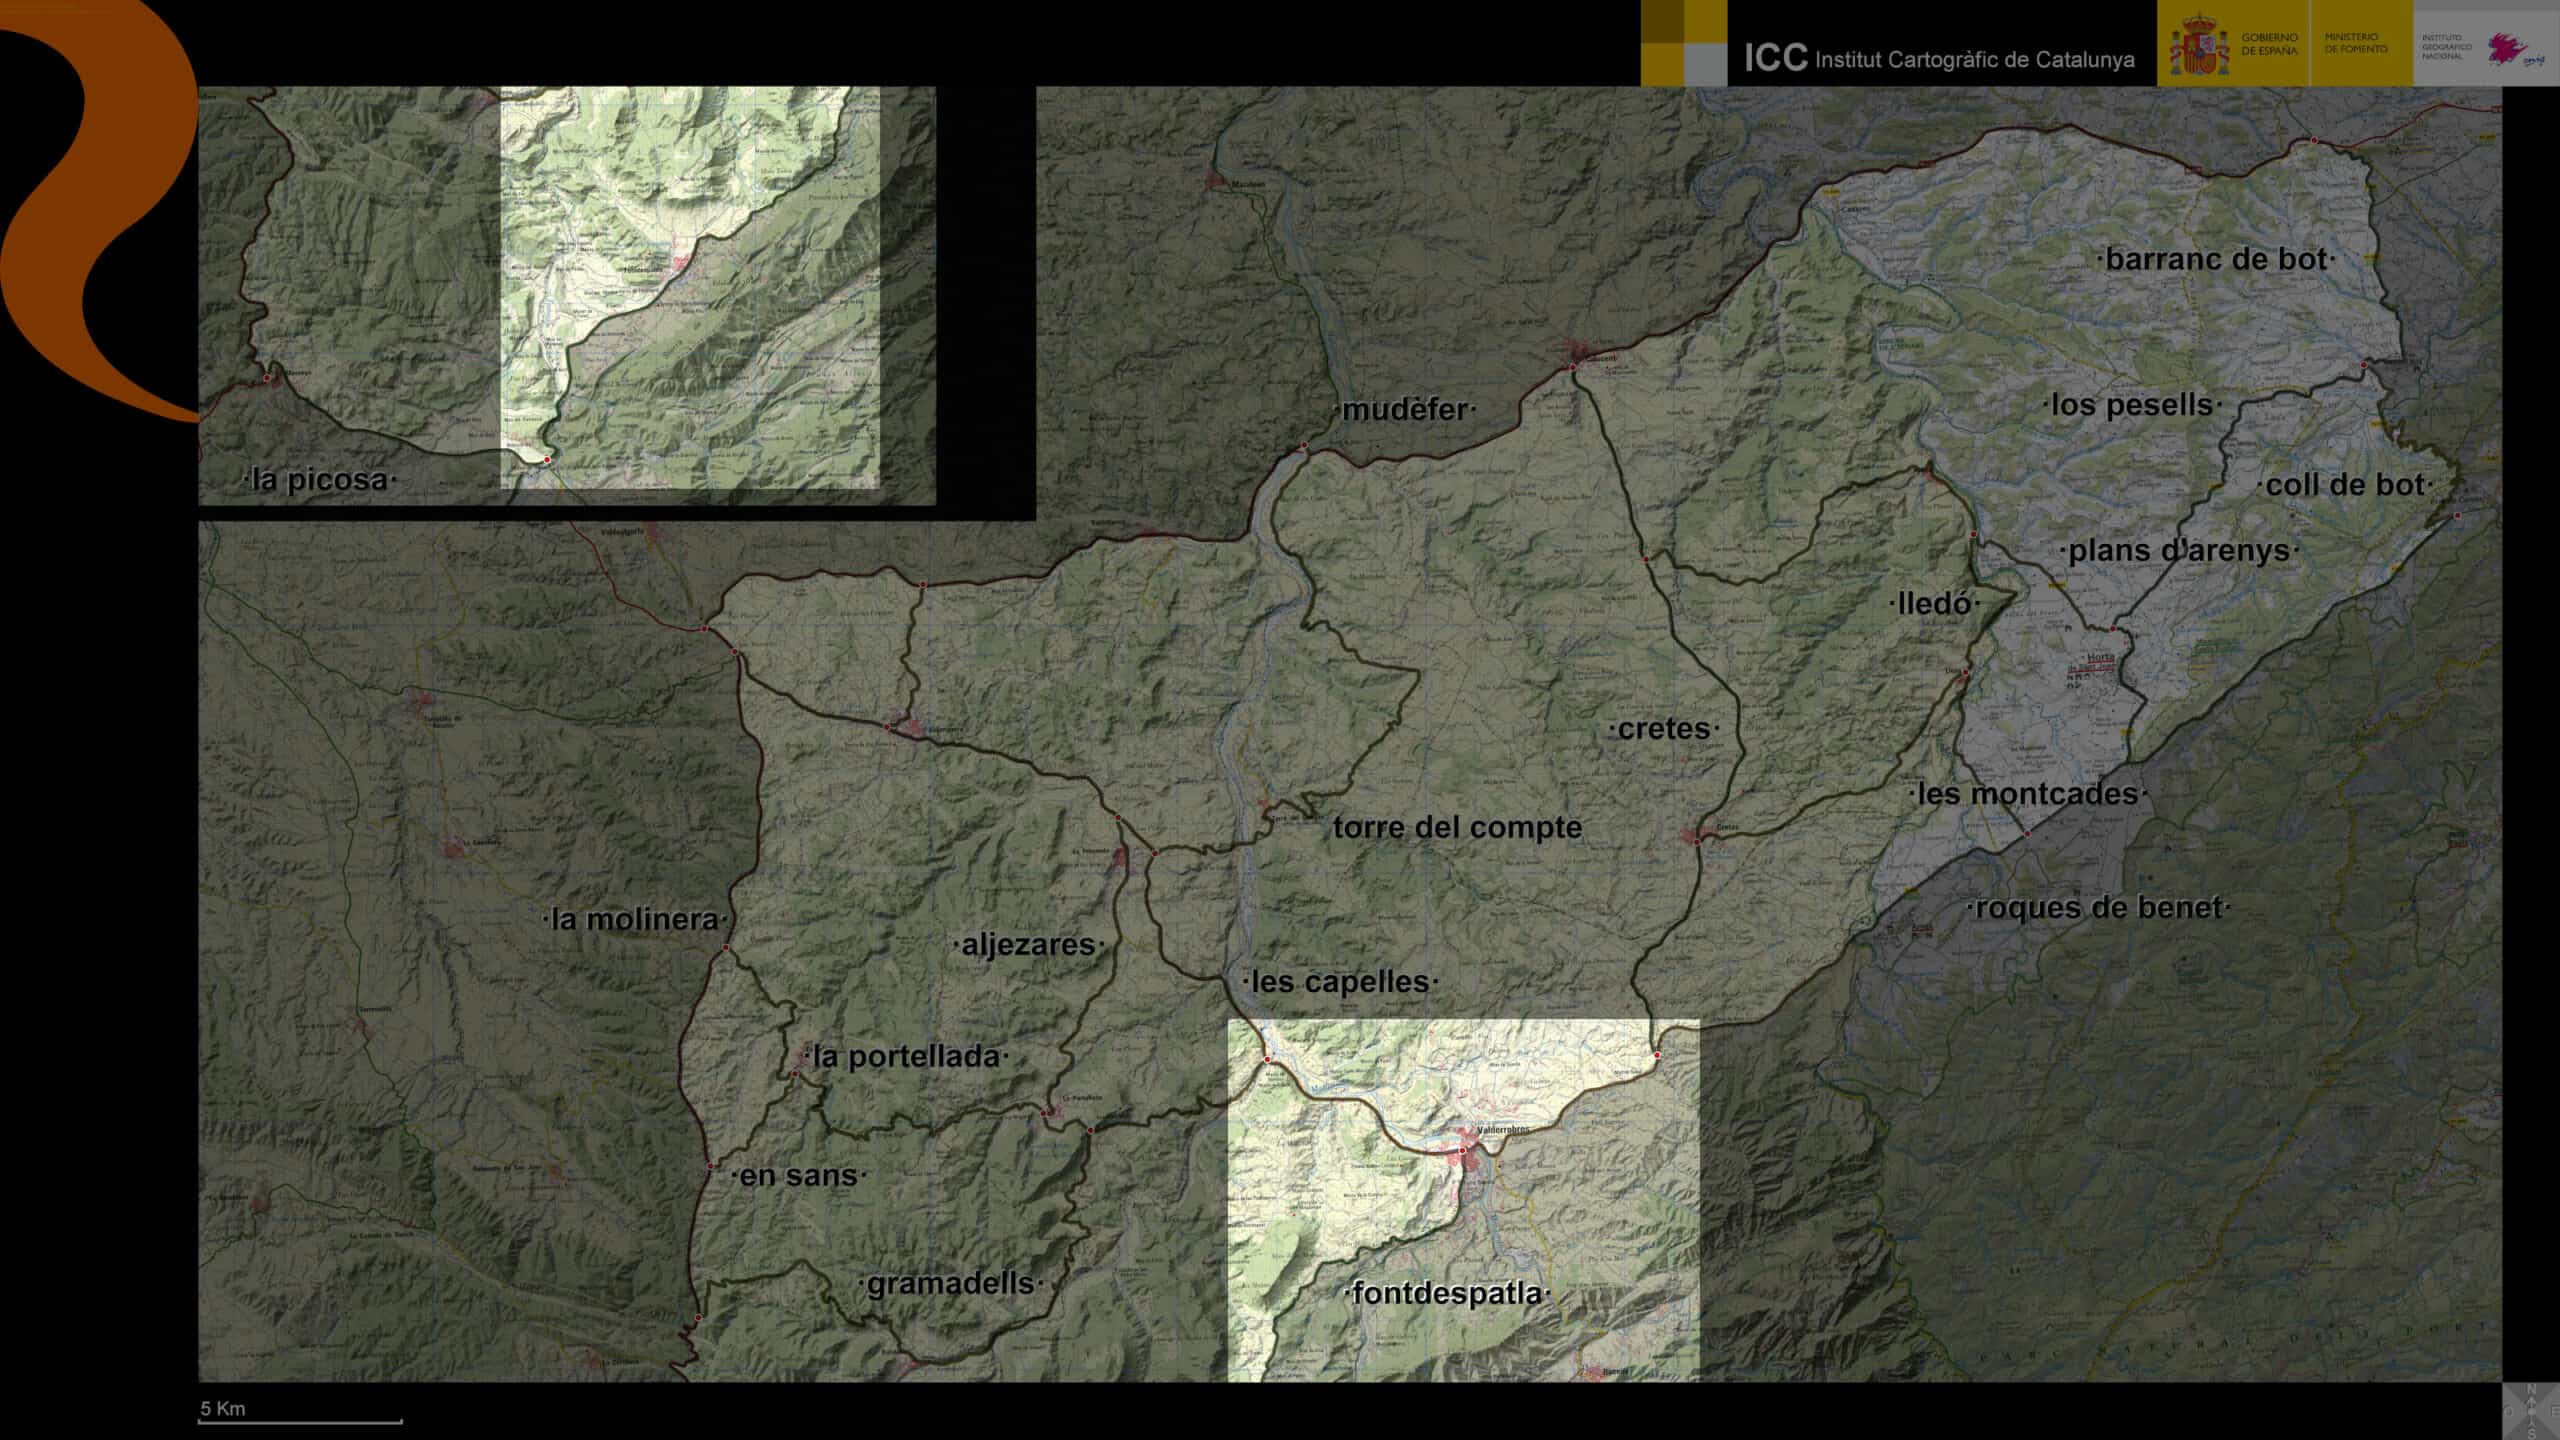This screenshot has height=1440, width=2560.
Task: Select the 'plans d'arenys' label
Action: click(x=2178, y=550)
